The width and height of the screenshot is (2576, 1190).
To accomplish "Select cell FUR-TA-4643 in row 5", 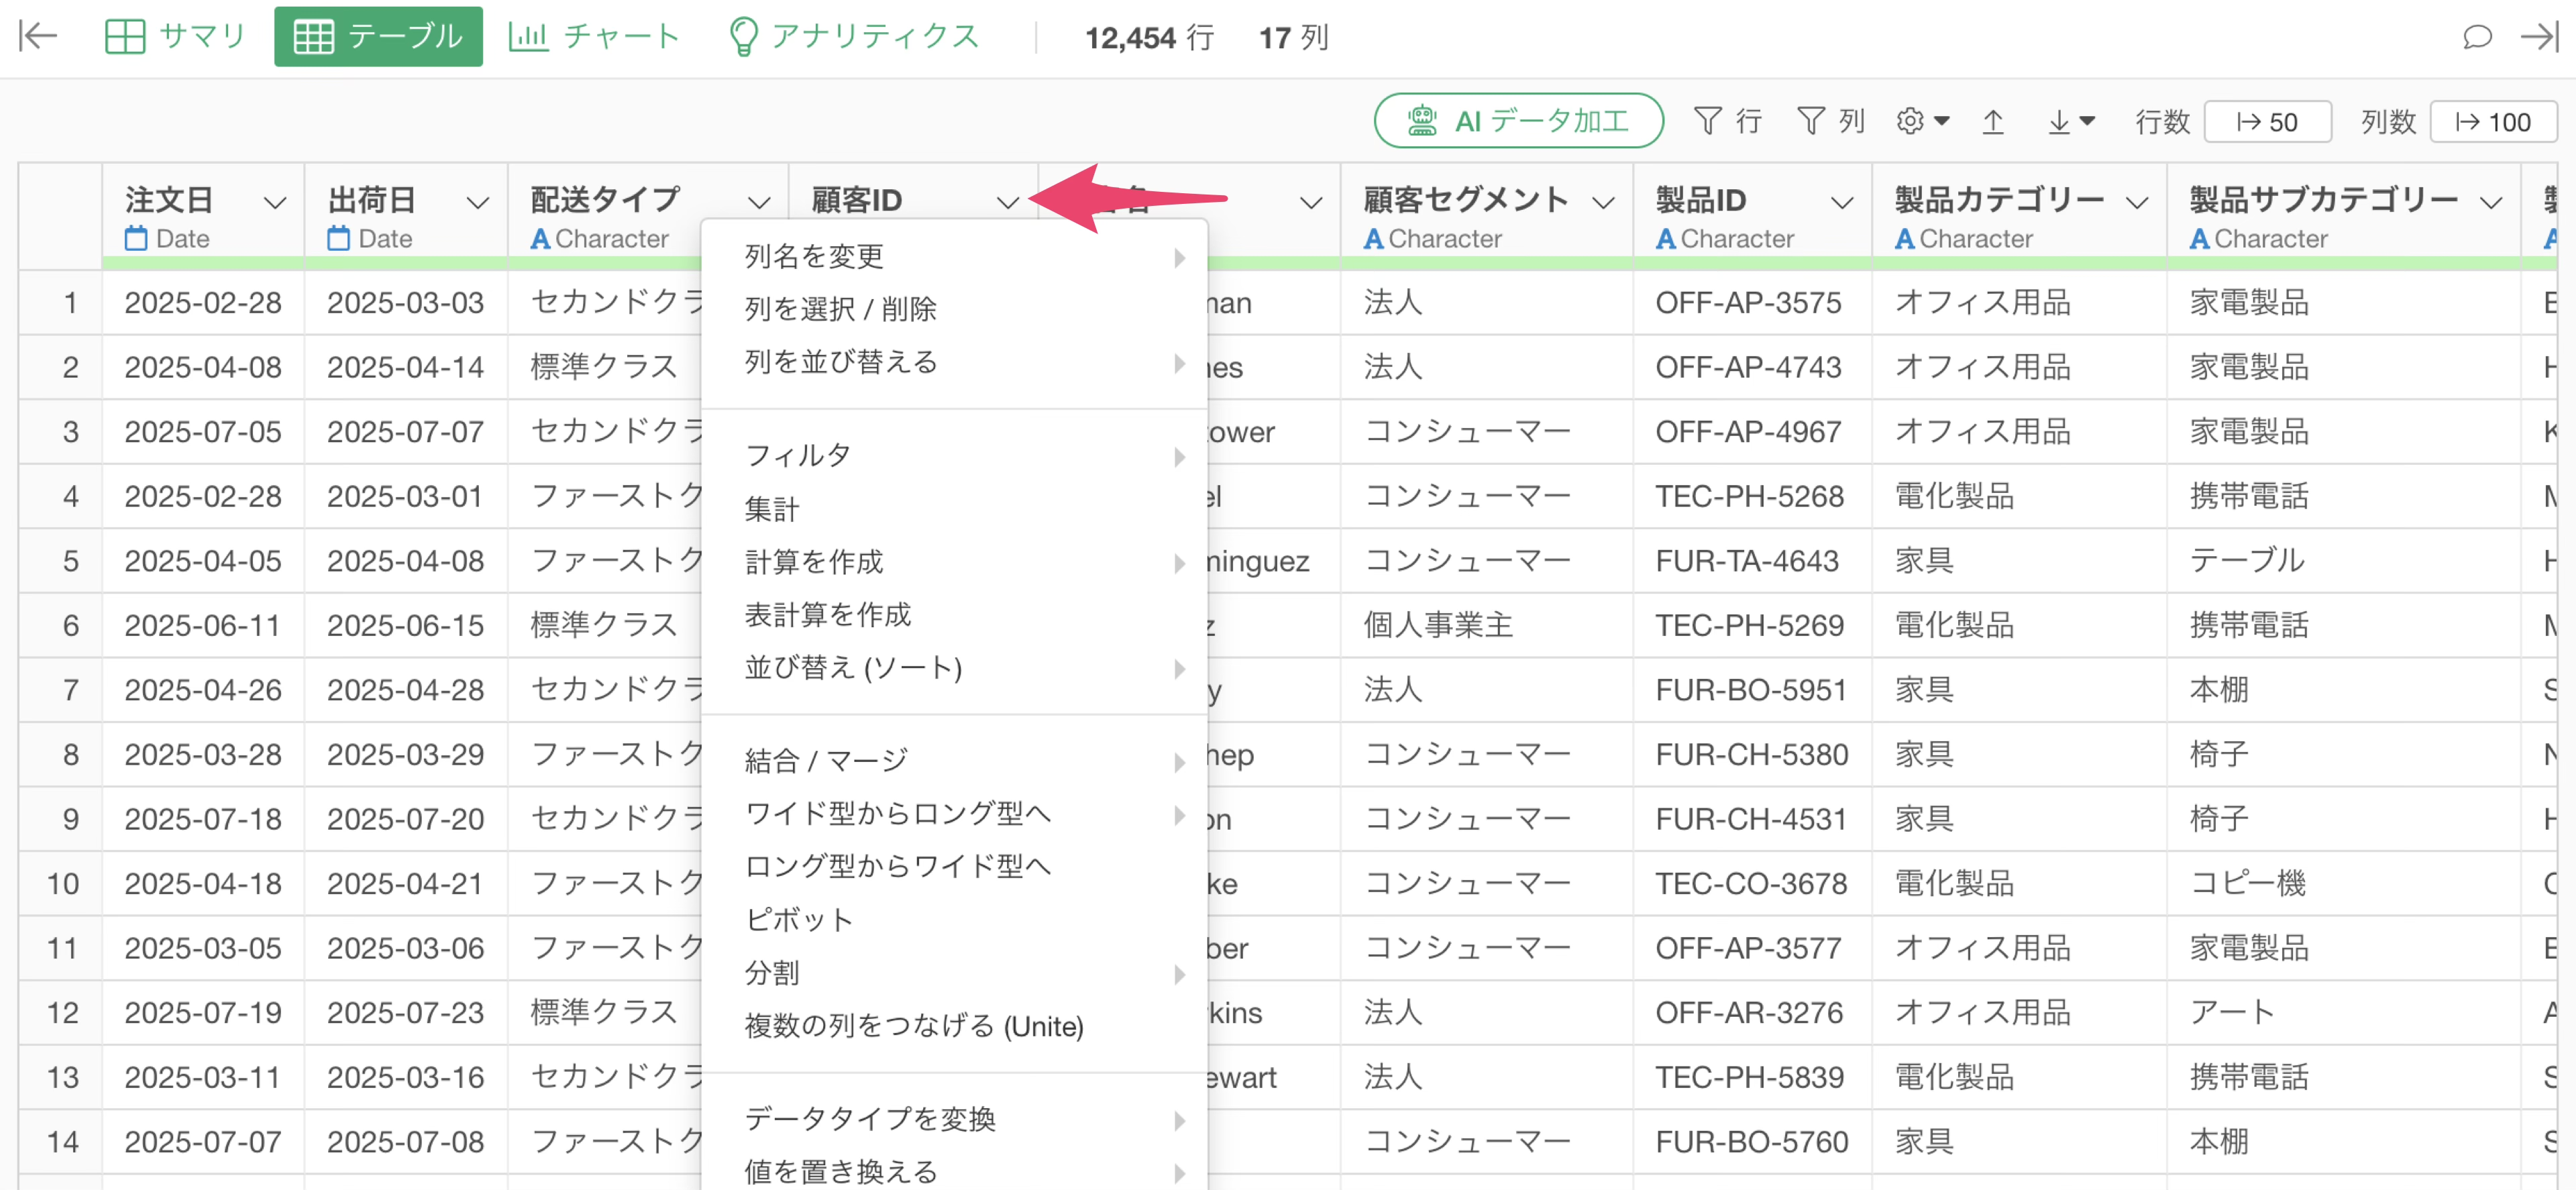I will click(1752, 561).
